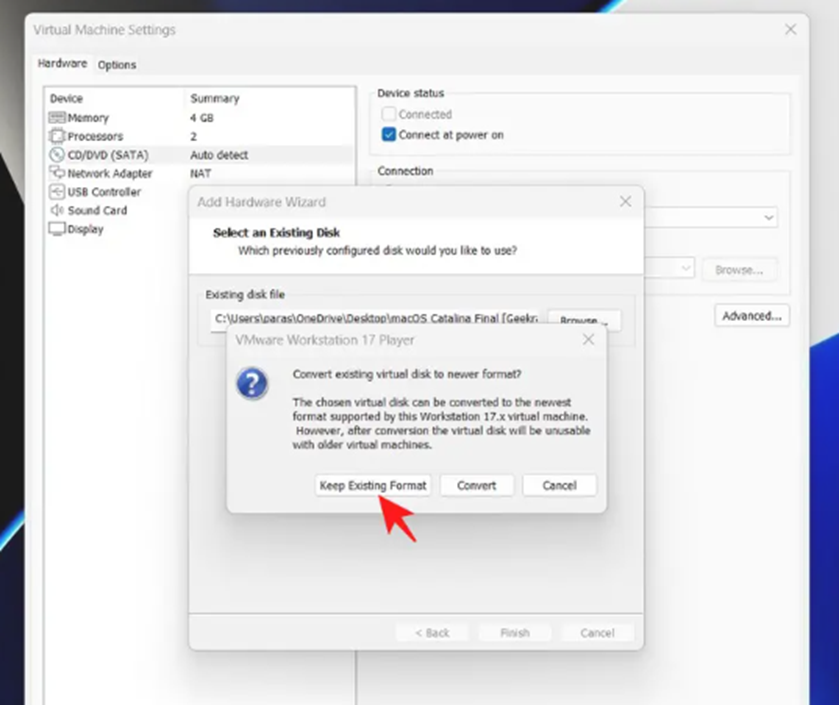The height and width of the screenshot is (705, 839).
Task: Click Finish in Add Hardware Wizard
Action: click(x=515, y=633)
